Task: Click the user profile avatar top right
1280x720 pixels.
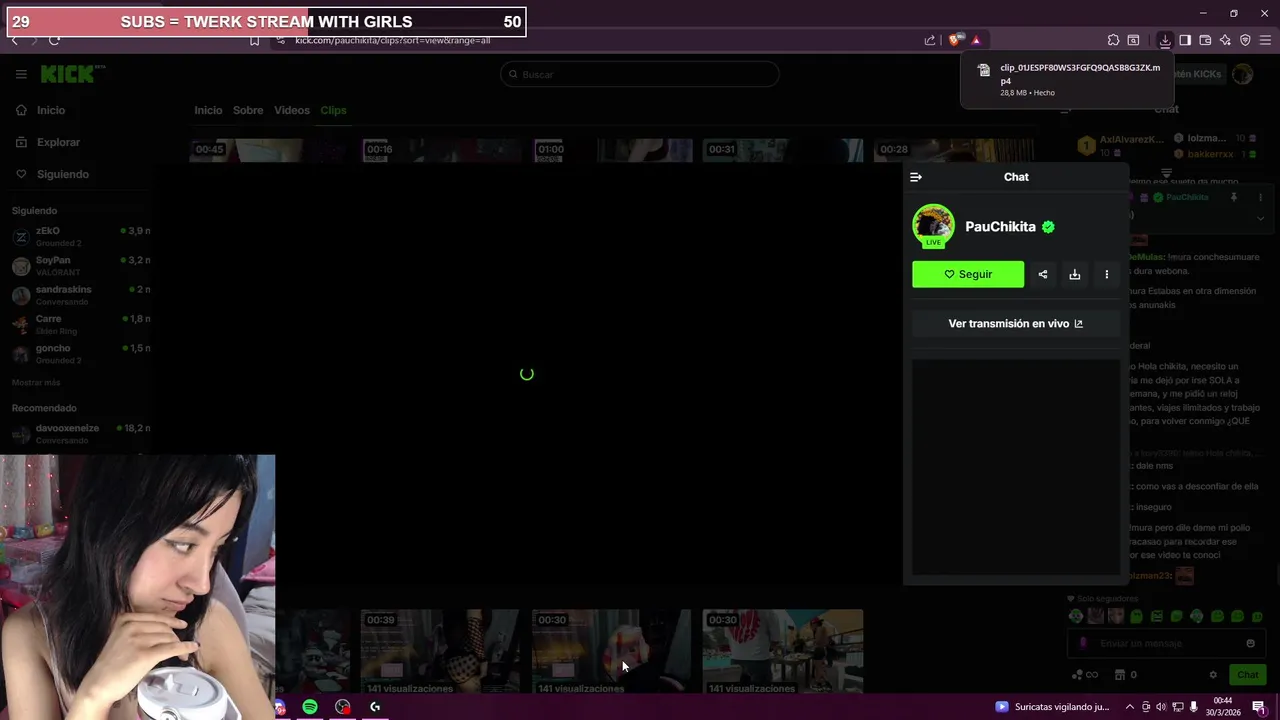Action: pyautogui.click(x=1243, y=74)
